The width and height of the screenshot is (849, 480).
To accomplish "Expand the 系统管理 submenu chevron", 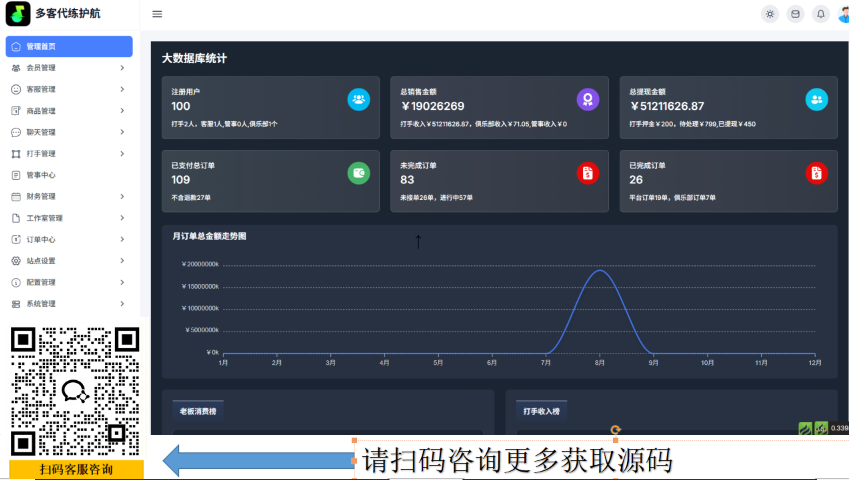I will tap(122, 304).
